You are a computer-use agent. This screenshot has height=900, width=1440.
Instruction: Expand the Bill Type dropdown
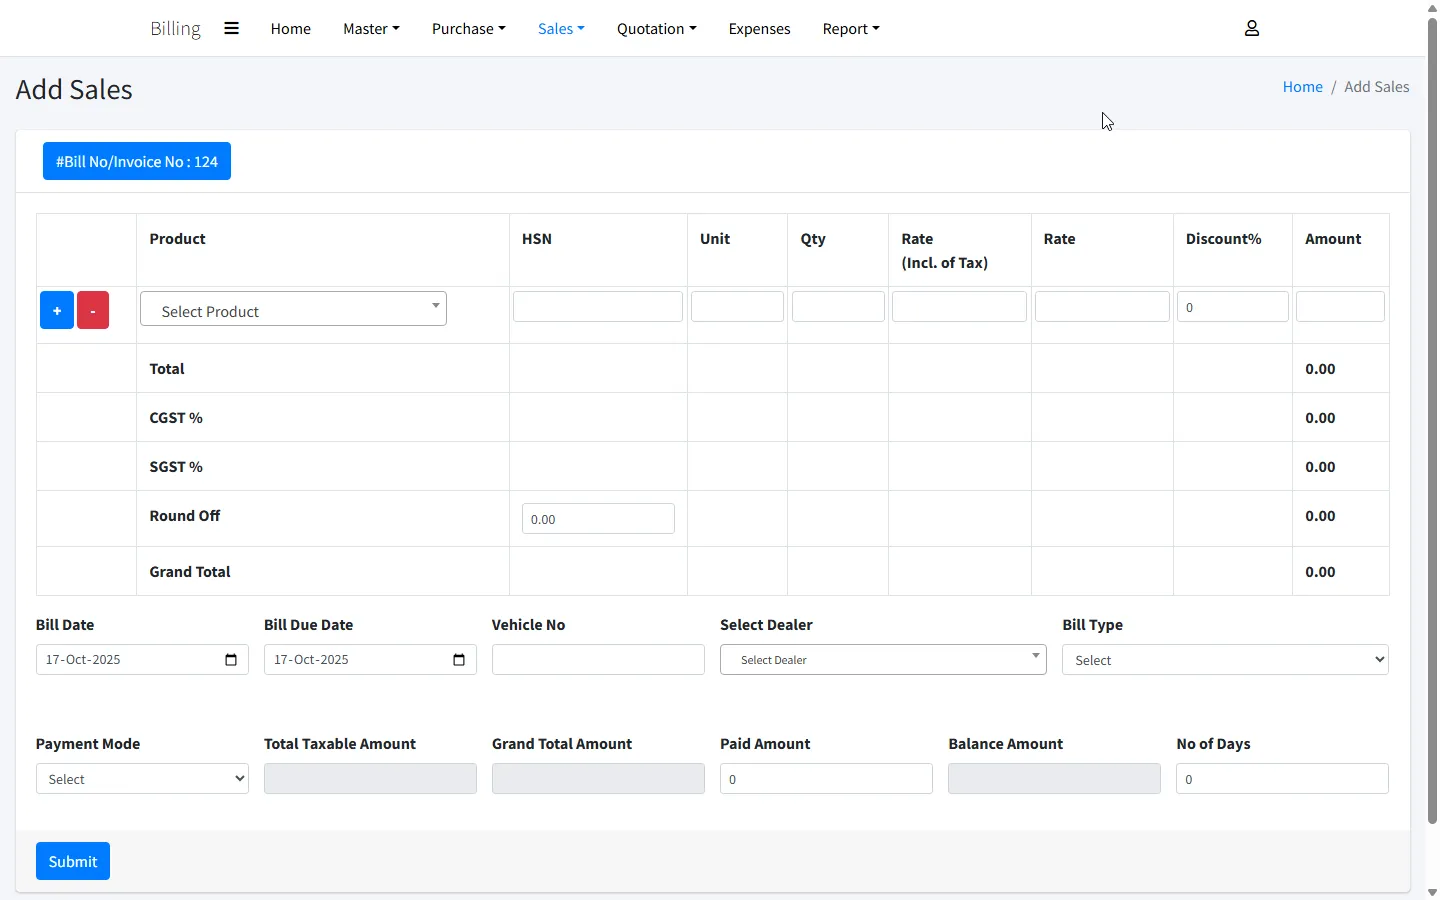click(1224, 660)
